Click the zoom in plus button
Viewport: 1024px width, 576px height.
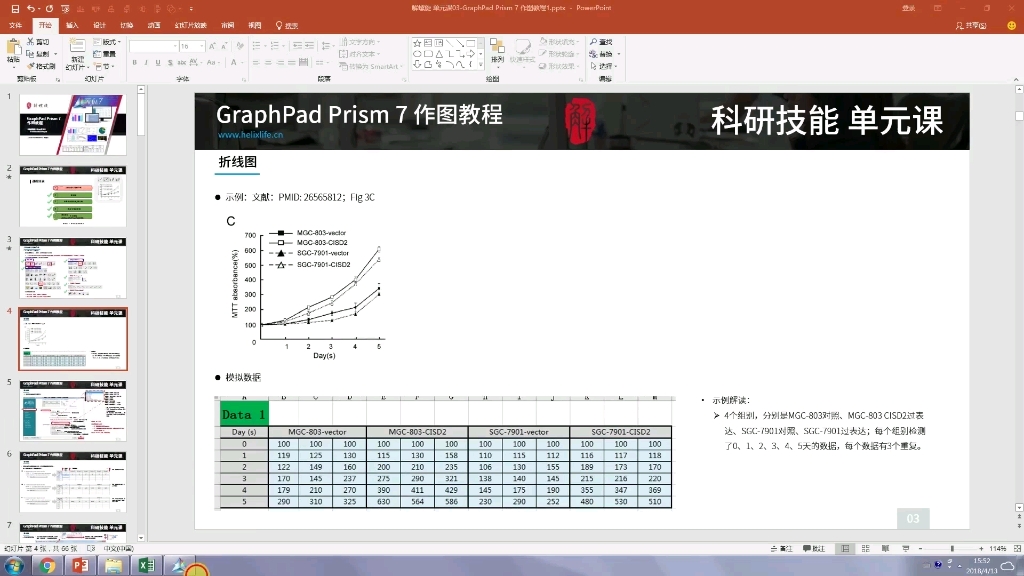[981, 549]
